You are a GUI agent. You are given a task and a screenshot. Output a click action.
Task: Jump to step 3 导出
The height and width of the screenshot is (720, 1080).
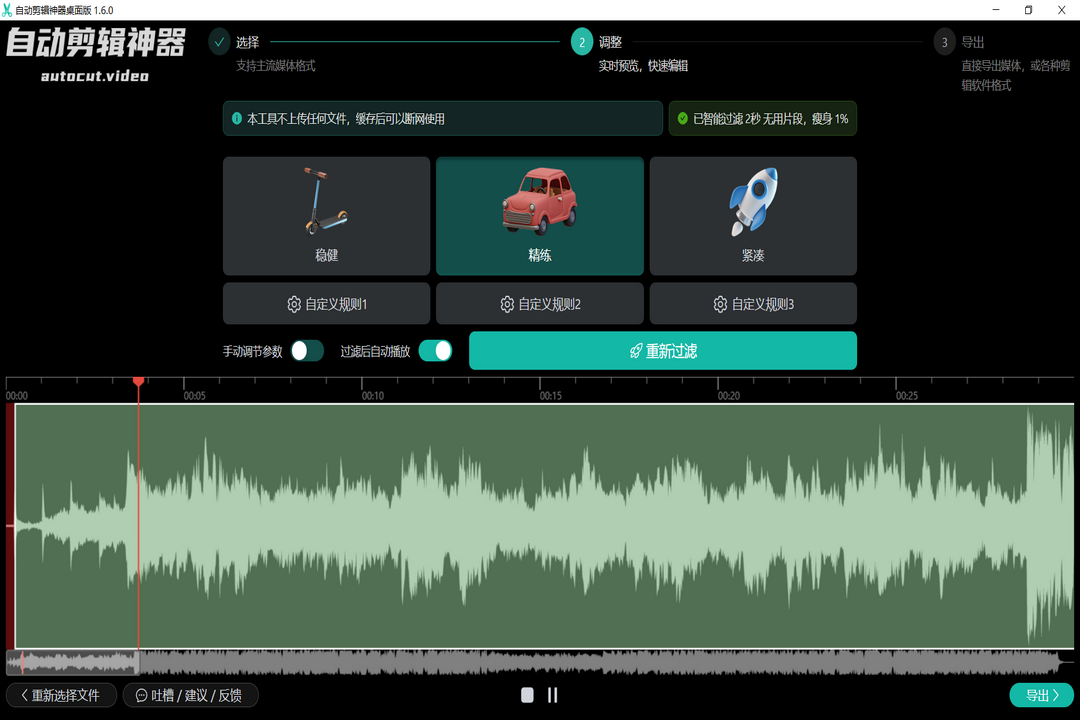coord(944,43)
